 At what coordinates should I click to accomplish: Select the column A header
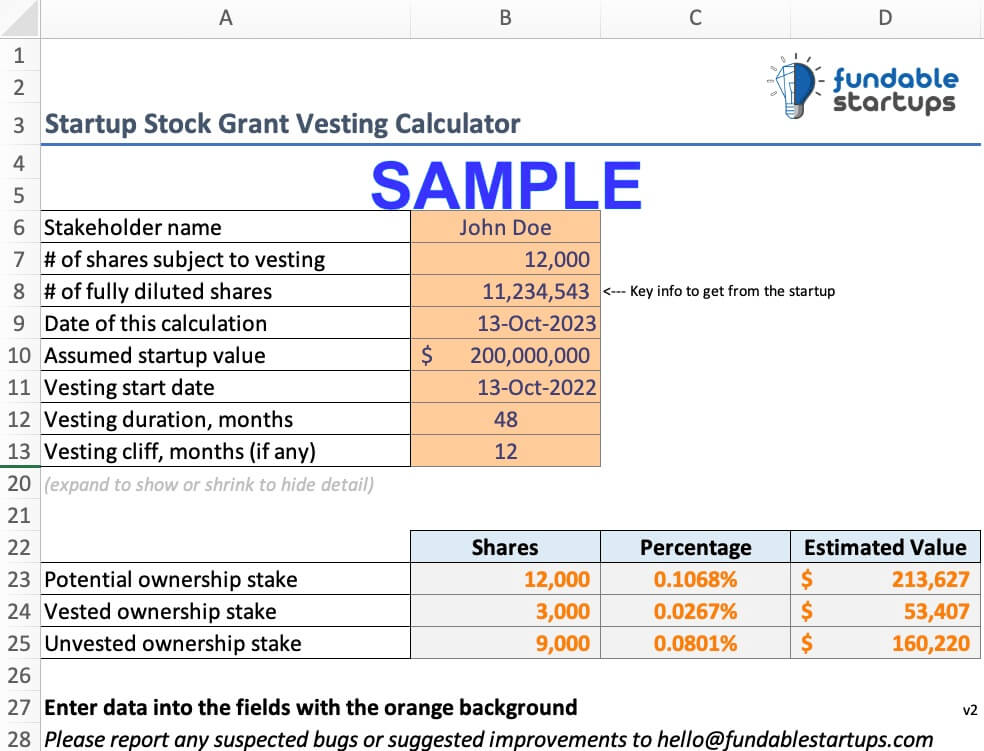225,16
